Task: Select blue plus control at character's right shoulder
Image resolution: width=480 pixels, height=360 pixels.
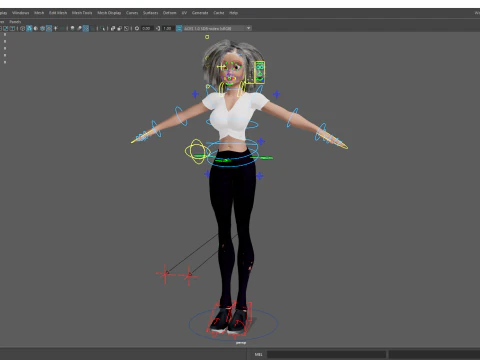Action: click(195, 94)
